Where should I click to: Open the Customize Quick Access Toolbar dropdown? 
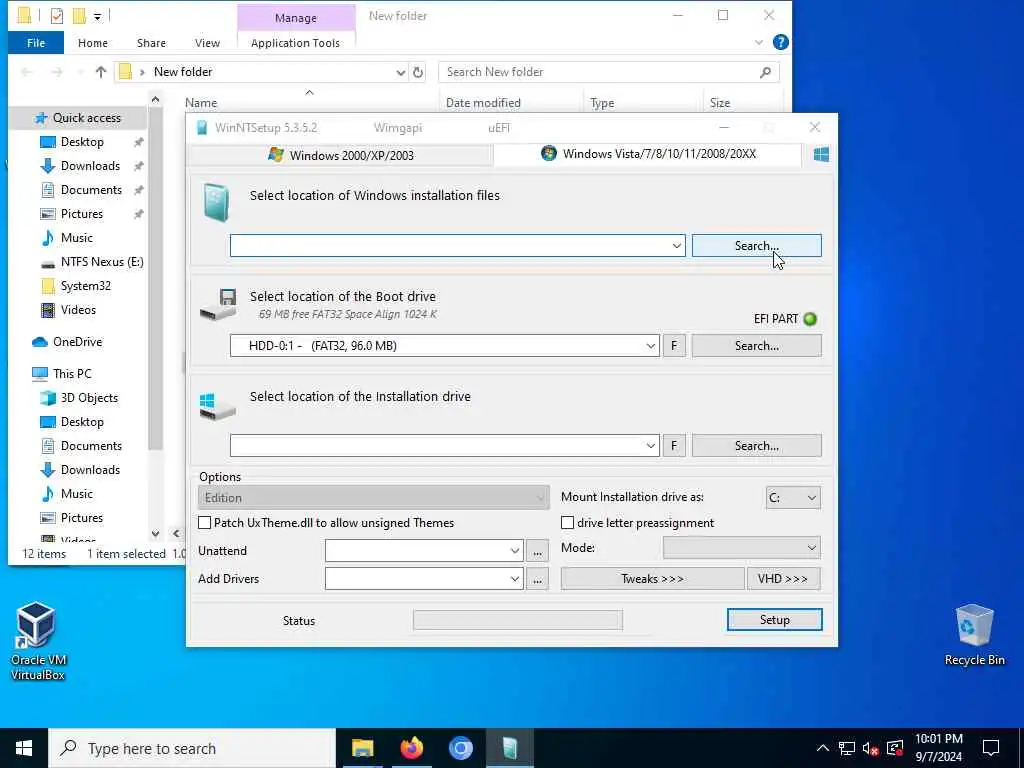pos(97,16)
